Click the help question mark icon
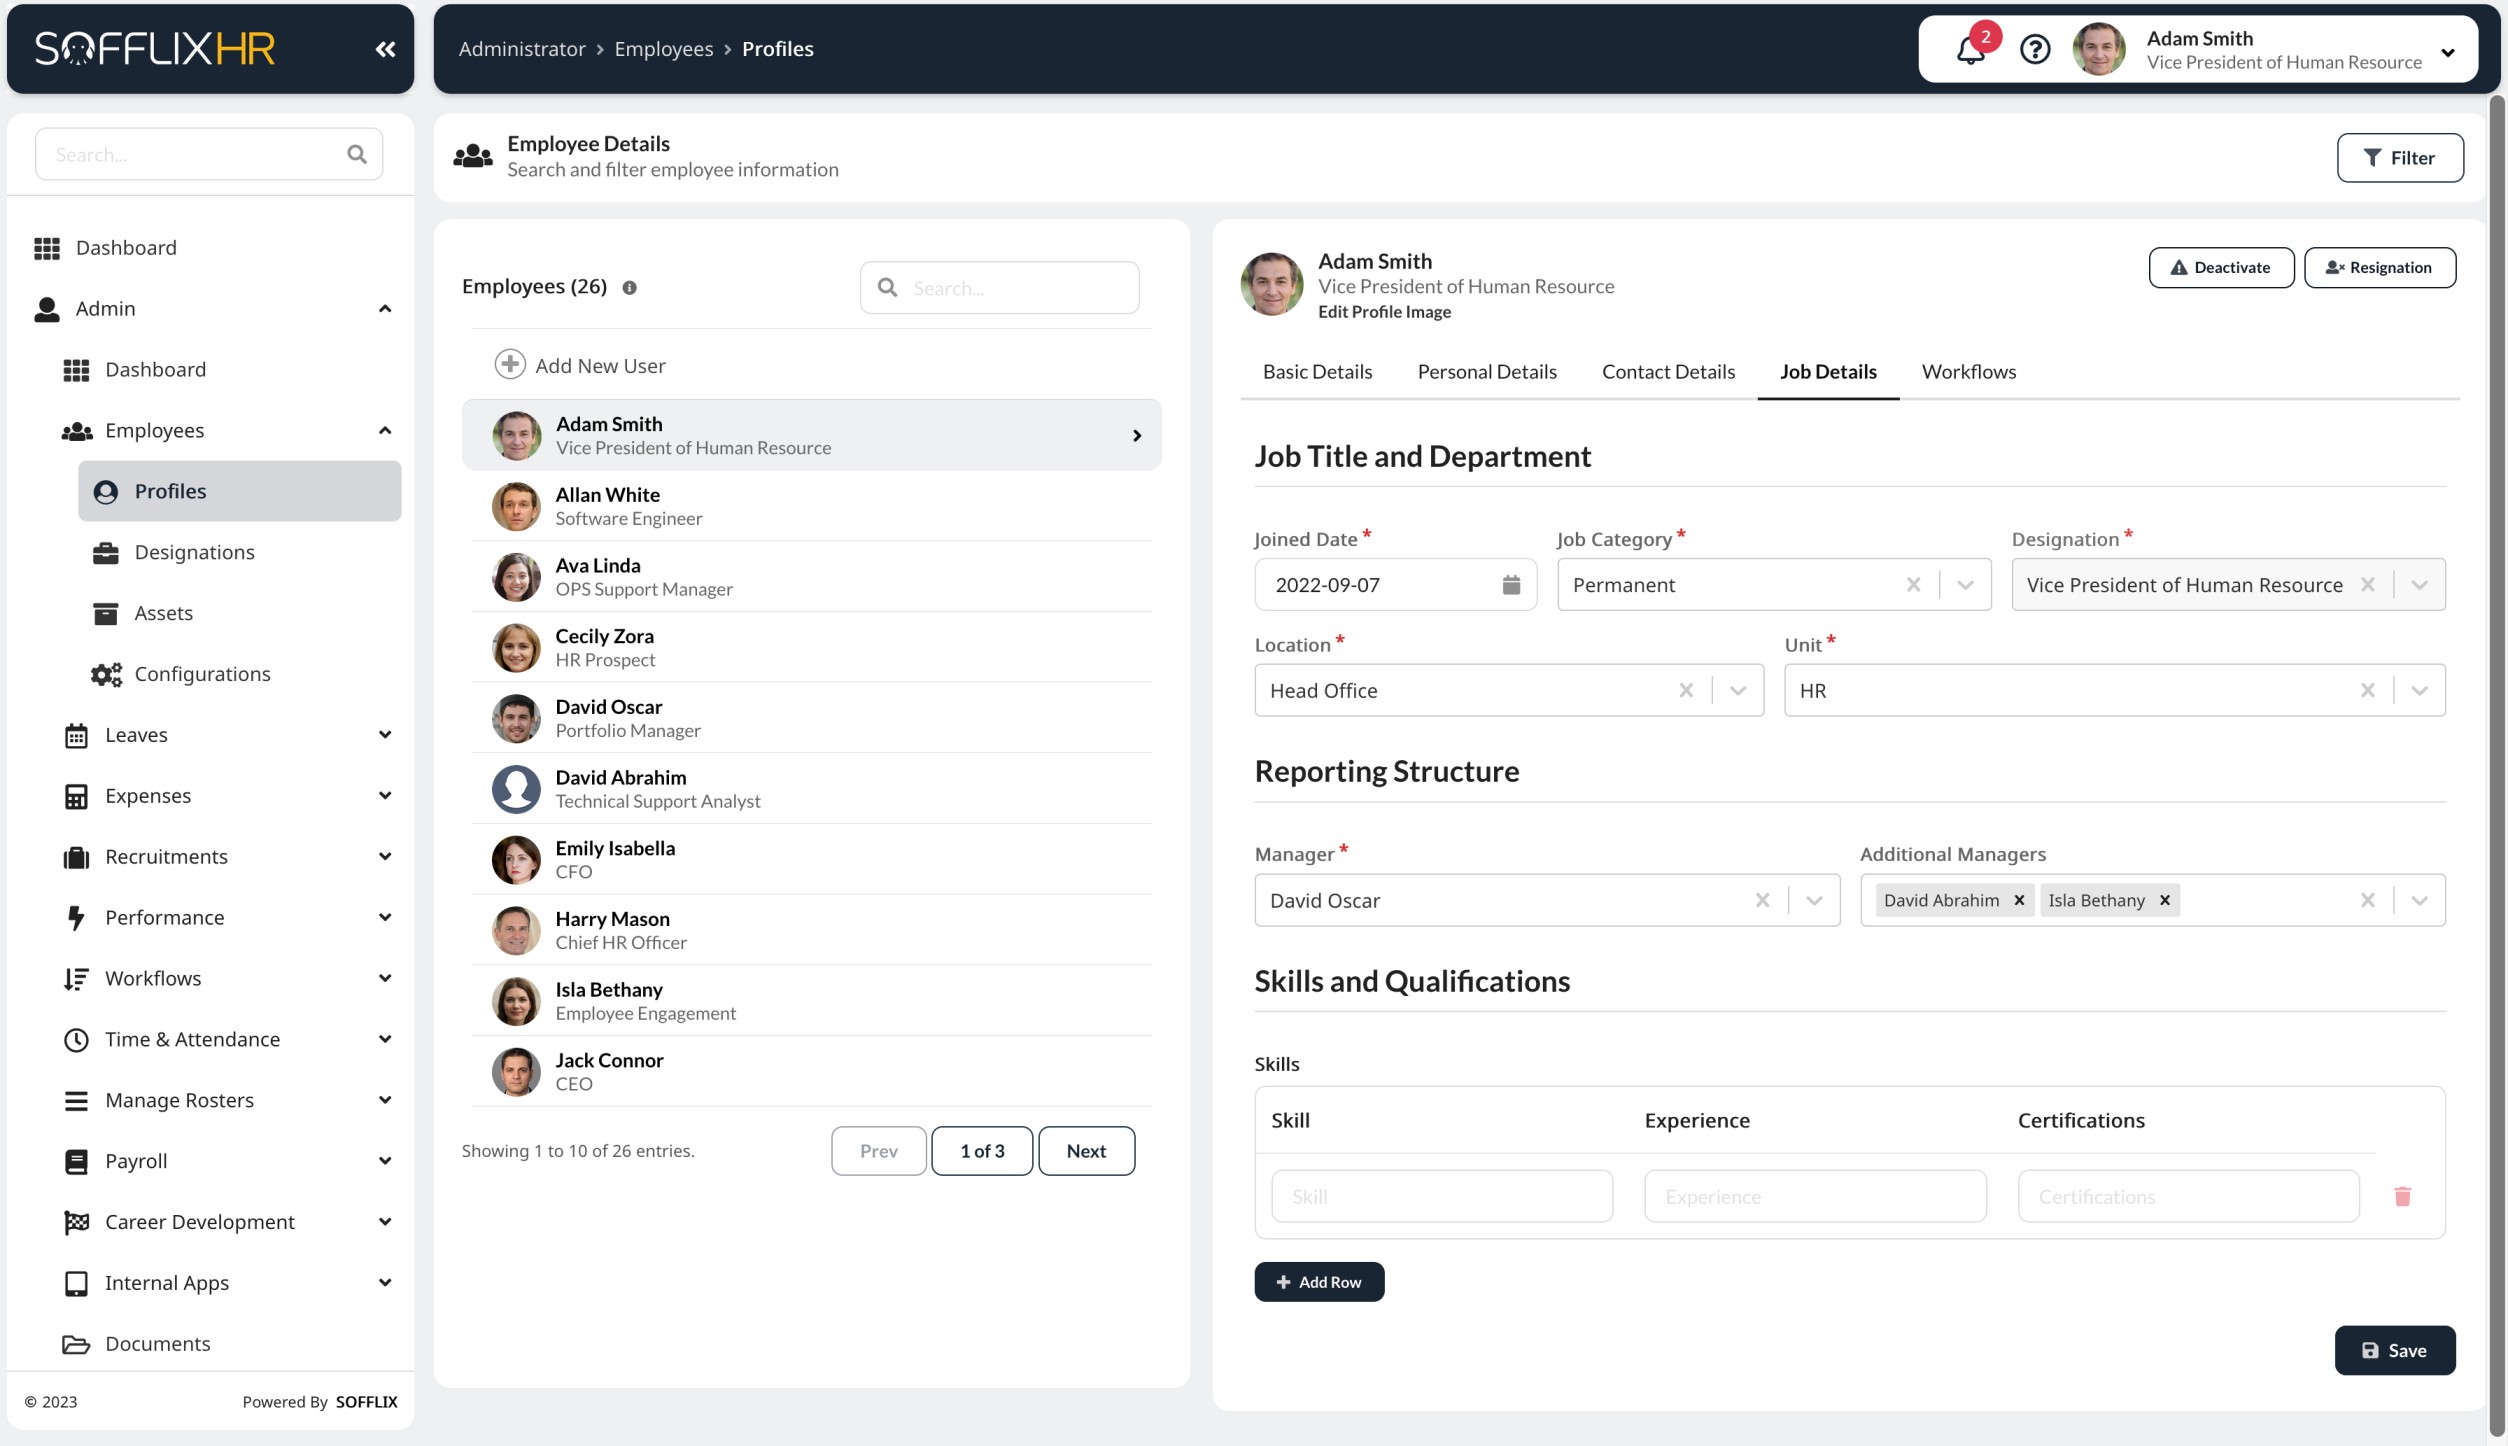 tap(2034, 48)
